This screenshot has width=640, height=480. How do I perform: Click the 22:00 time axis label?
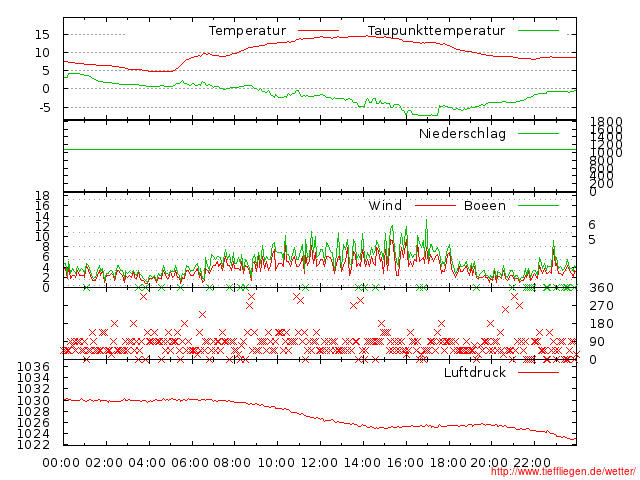coord(532,463)
